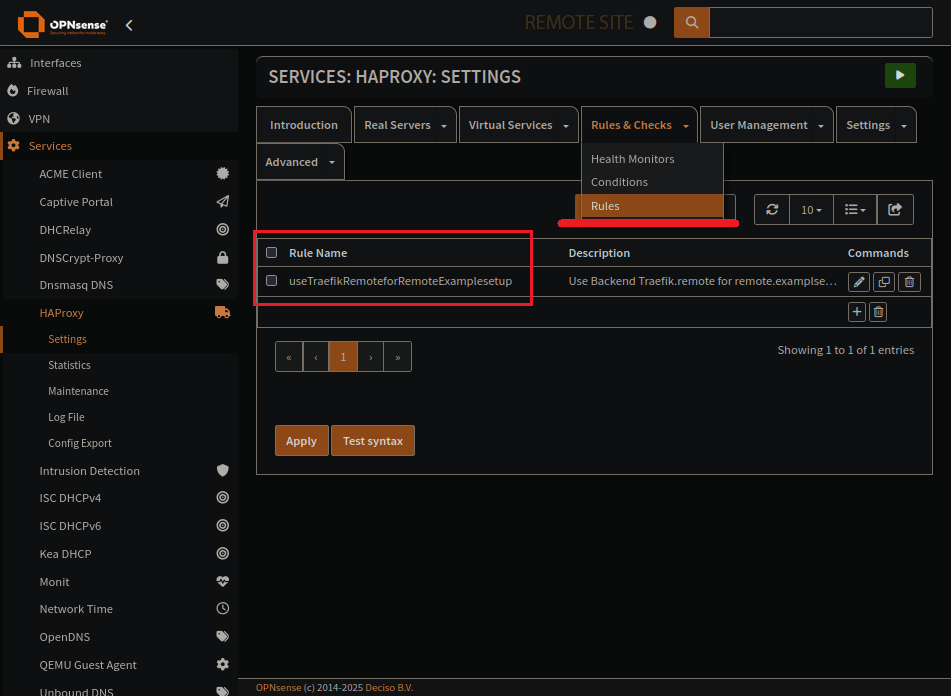Click the DNSCrypt-Proxy lock icon
This screenshot has height=696, width=951.
click(223, 258)
